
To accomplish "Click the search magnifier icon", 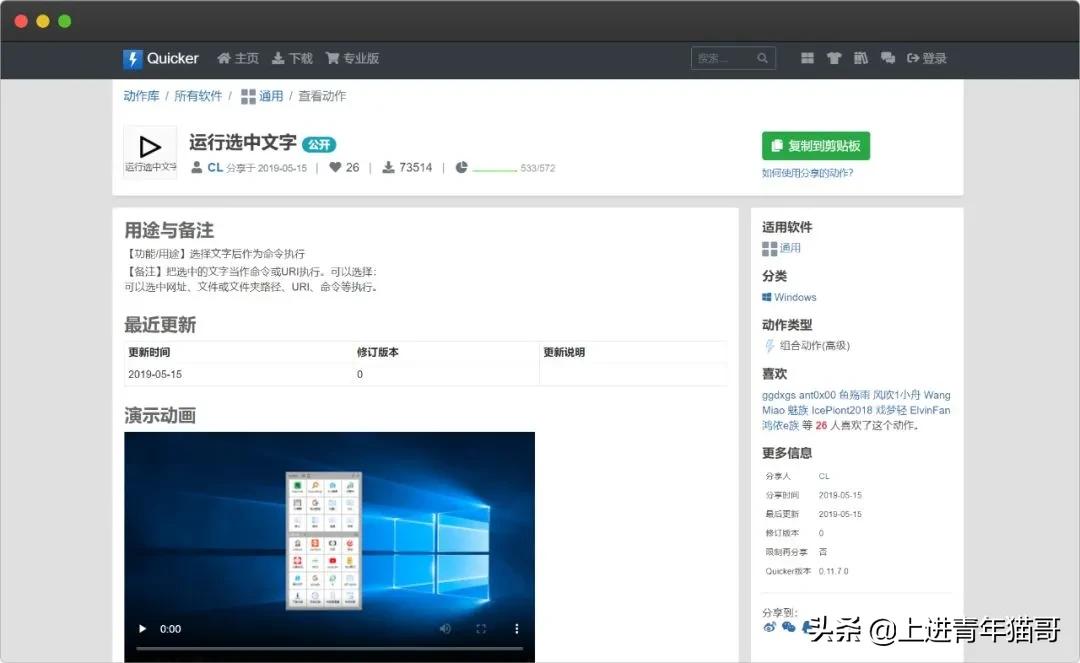I will click(x=762, y=58).
